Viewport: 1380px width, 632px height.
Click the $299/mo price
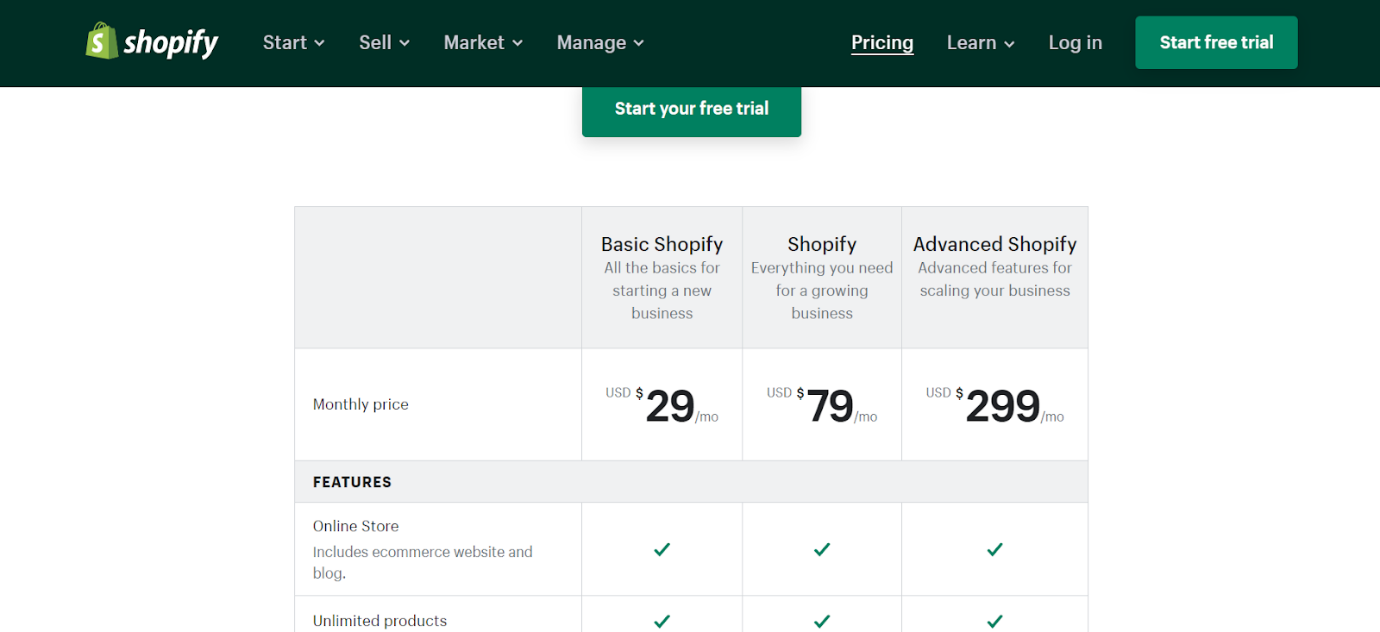point(995,405)
